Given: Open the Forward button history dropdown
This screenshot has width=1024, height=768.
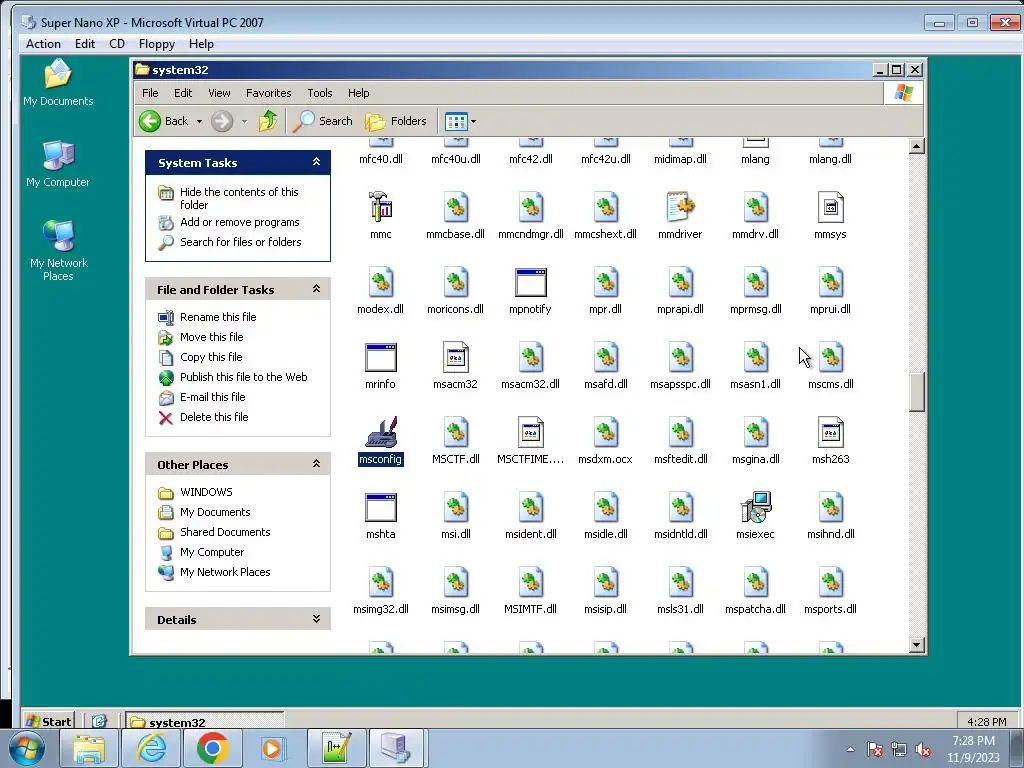Looking at the screenshot, I should click(244, 121).
